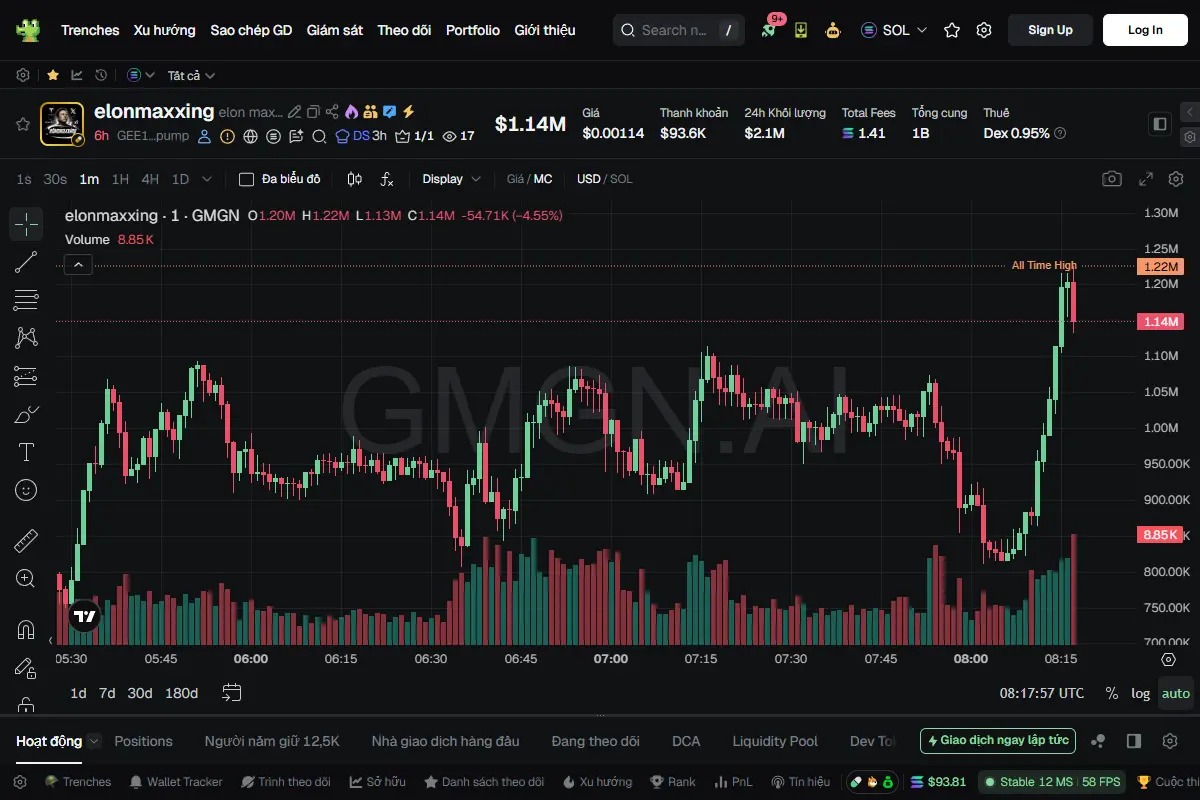Enable the Đa biểu đồ checkbox
The image size is (1200, 800).
click(246, 179)
